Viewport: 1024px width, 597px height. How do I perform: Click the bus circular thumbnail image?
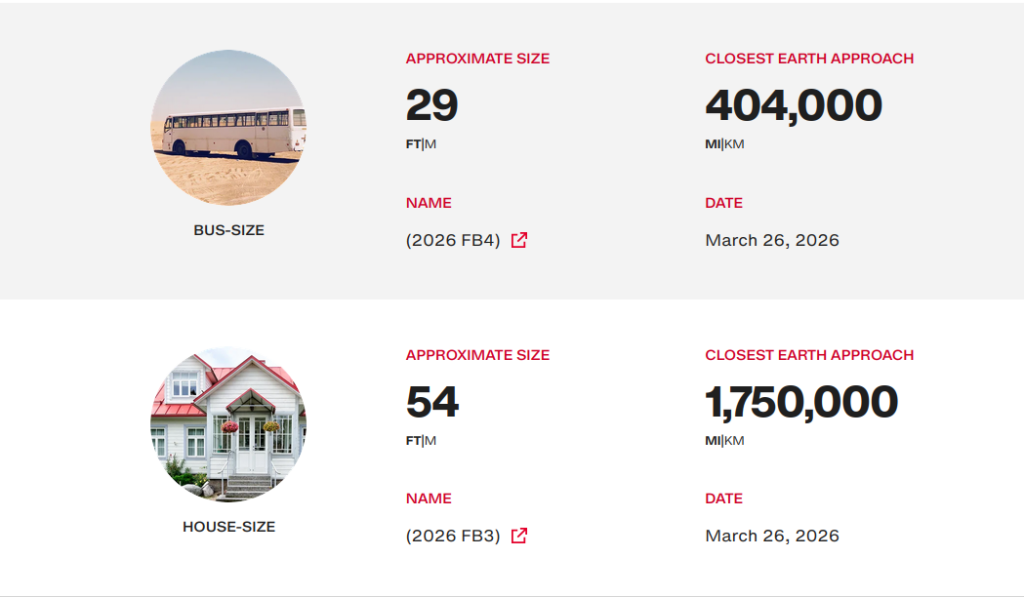point(229,128)
